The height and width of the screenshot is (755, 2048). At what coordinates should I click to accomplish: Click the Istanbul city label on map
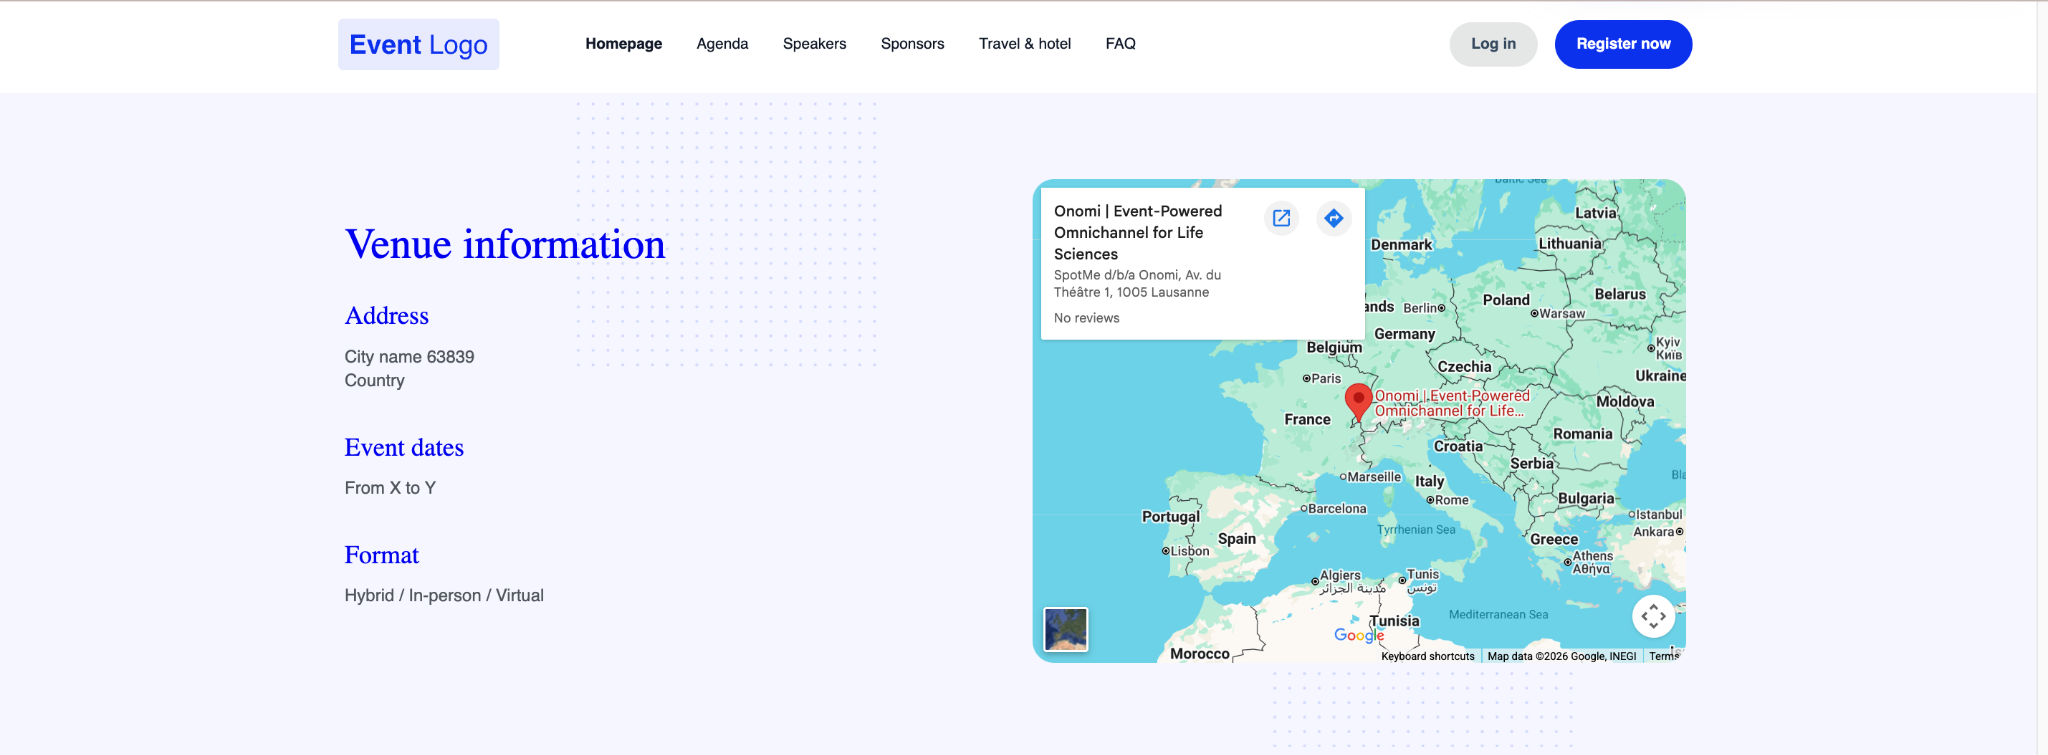pos(1659,515)
